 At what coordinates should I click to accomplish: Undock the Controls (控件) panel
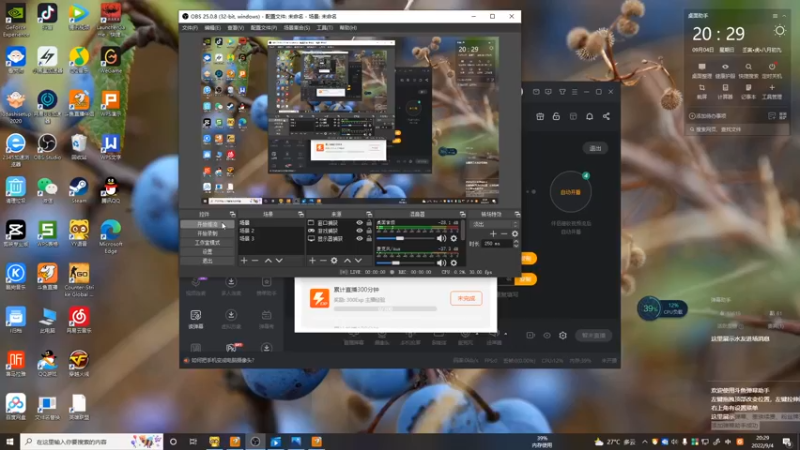[232, 214]
